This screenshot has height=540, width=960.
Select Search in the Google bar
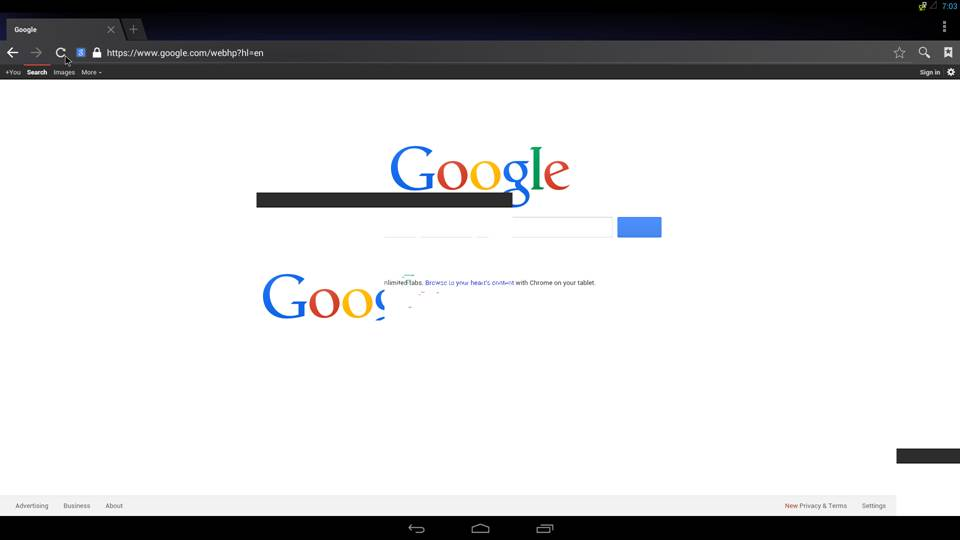pos(37,72)
